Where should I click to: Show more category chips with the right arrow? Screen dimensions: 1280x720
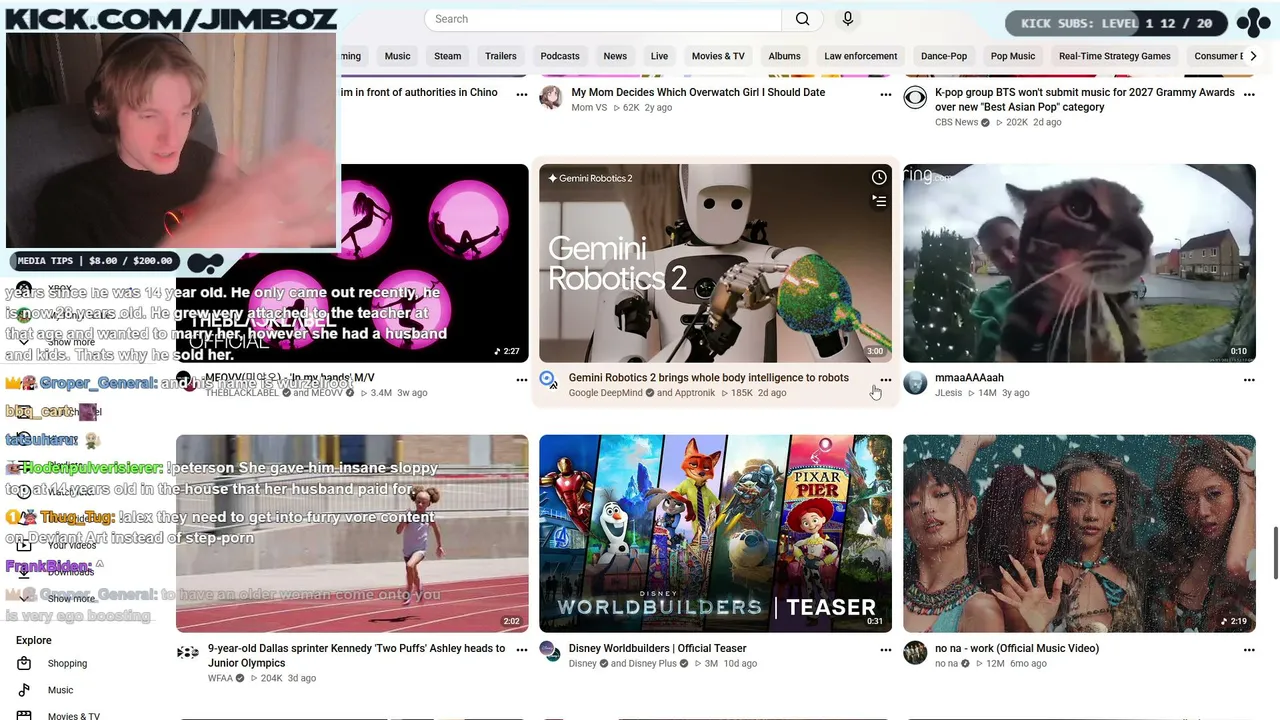pos(1253,56)
